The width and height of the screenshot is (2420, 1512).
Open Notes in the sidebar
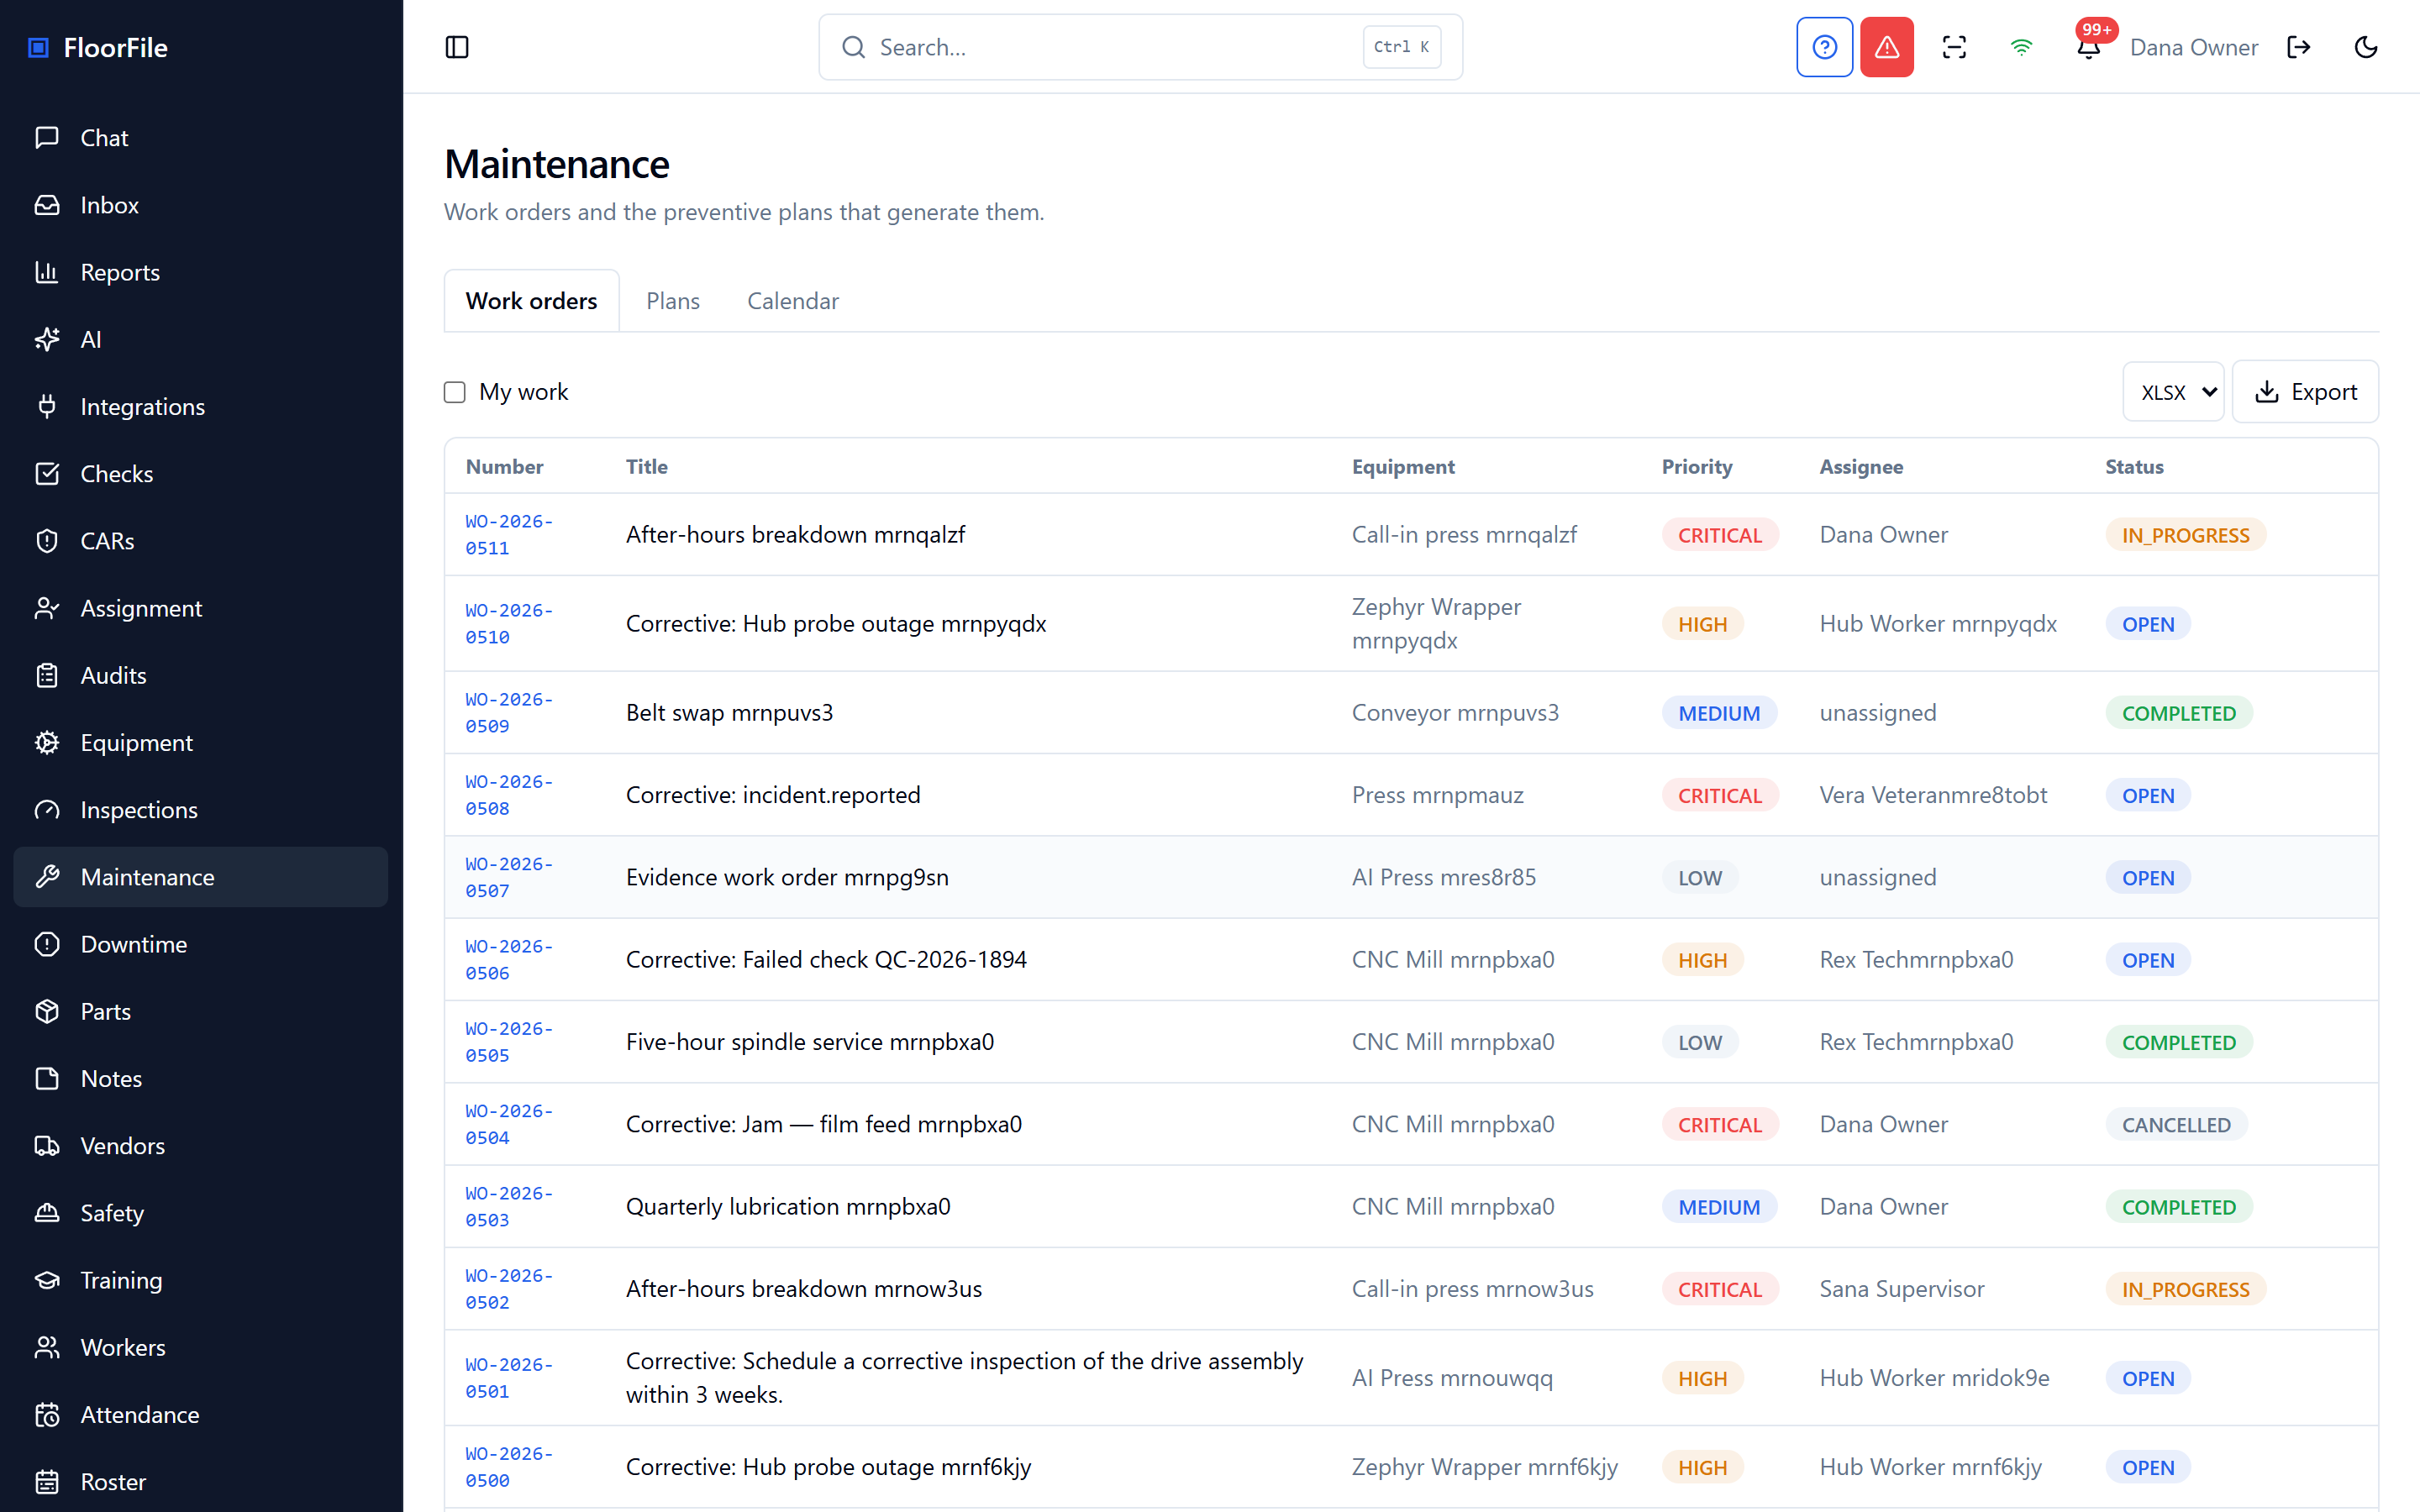pos(200,1079)
